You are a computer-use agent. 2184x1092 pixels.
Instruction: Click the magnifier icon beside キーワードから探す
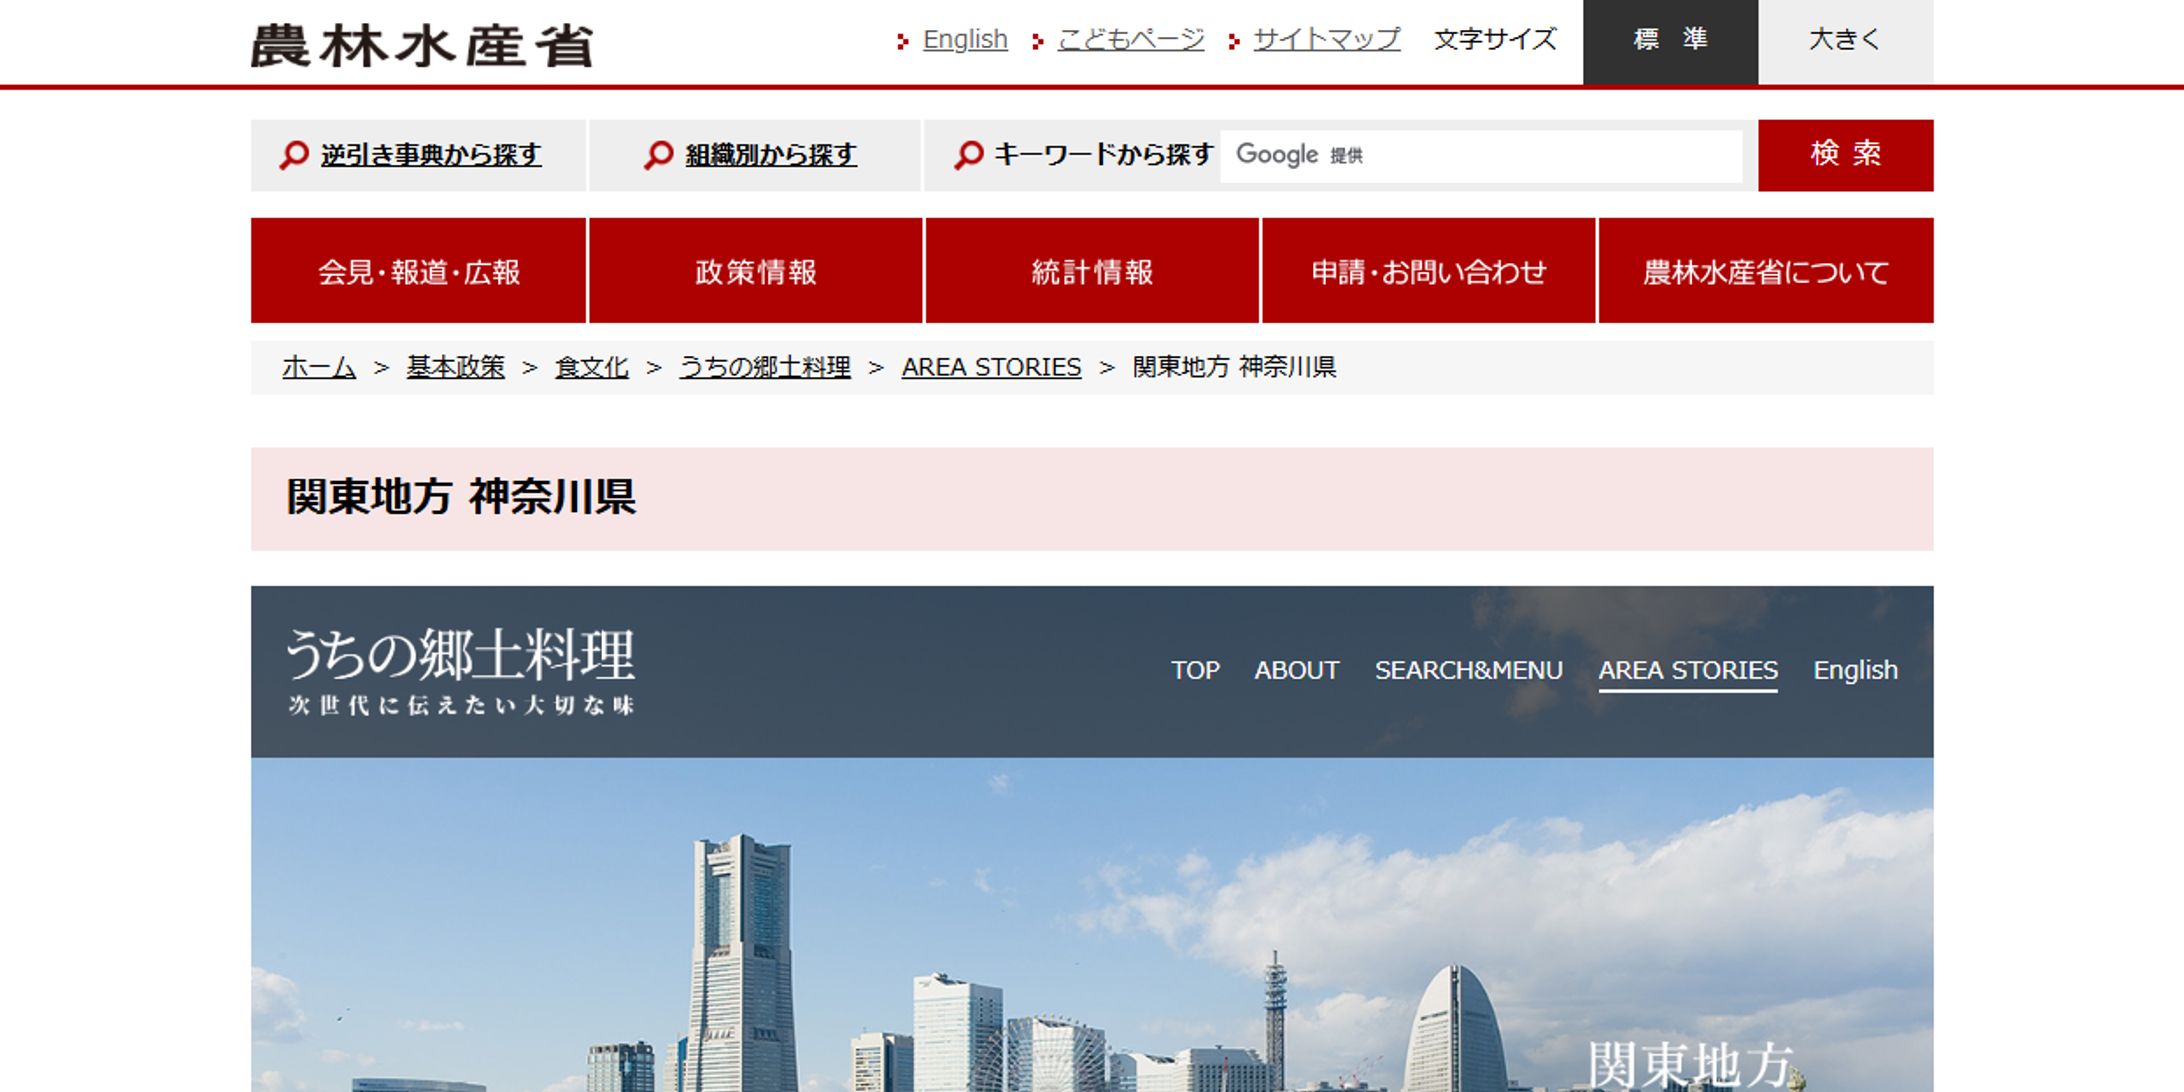pyautogui.click(x=967, y=155)
